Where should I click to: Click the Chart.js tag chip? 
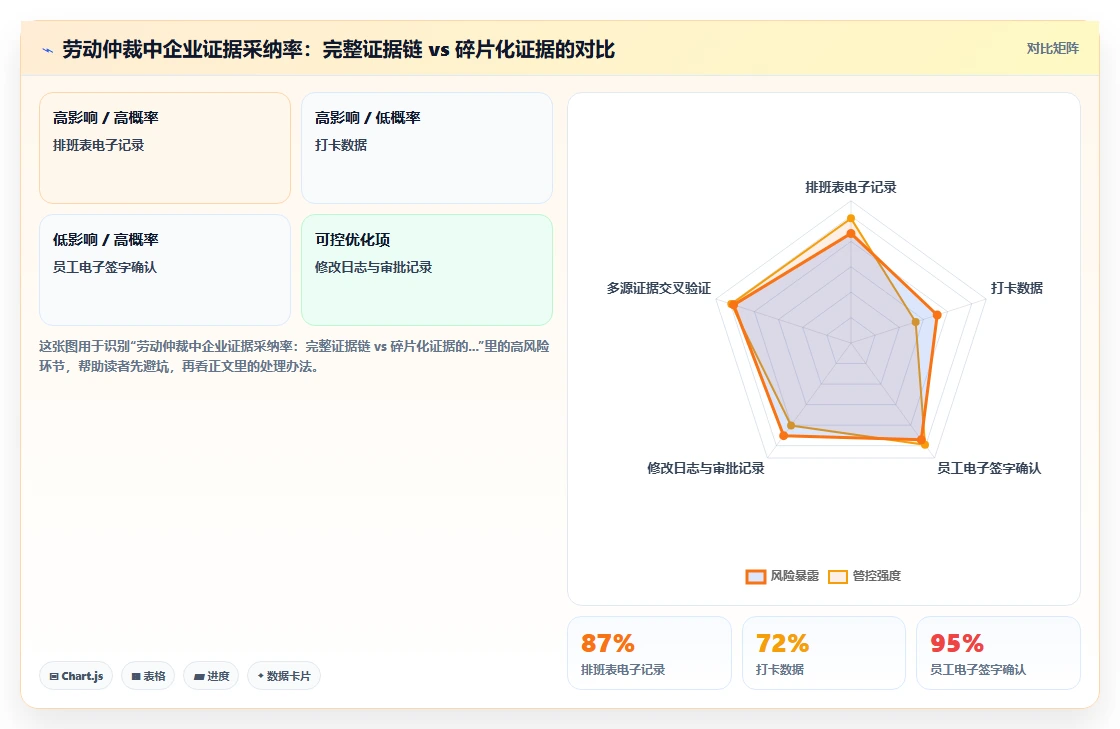click(76, 676)
